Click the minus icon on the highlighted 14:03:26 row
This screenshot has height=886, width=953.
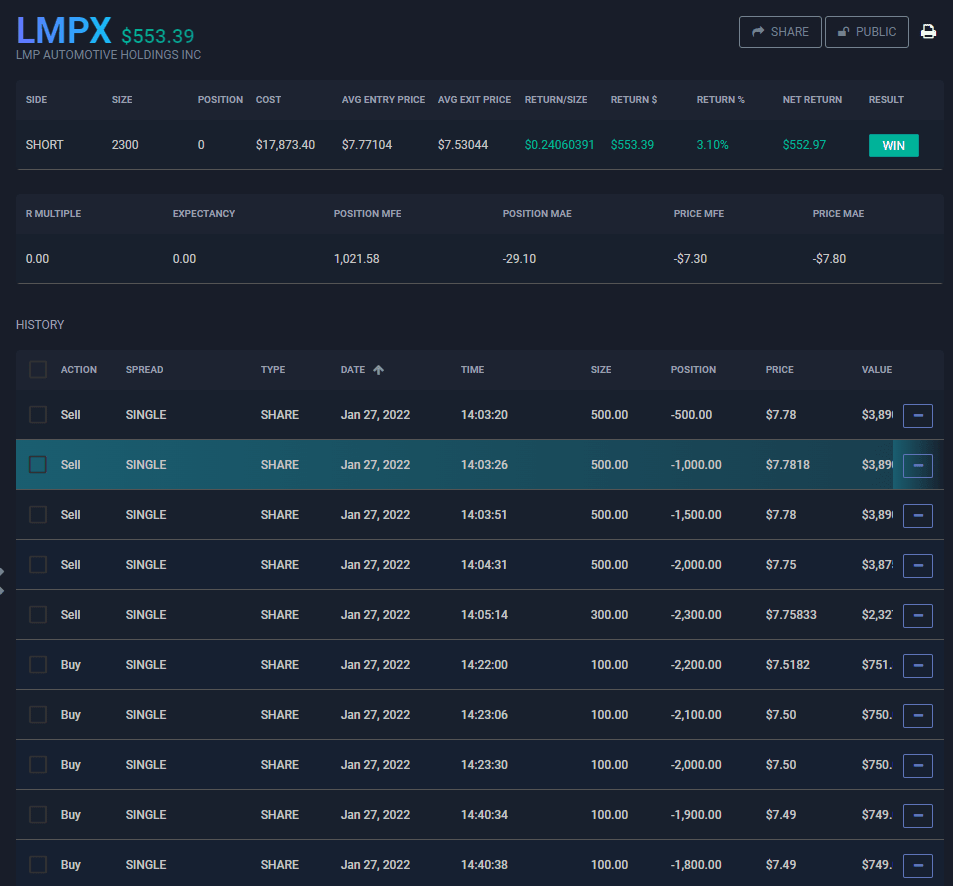(917, 465)
